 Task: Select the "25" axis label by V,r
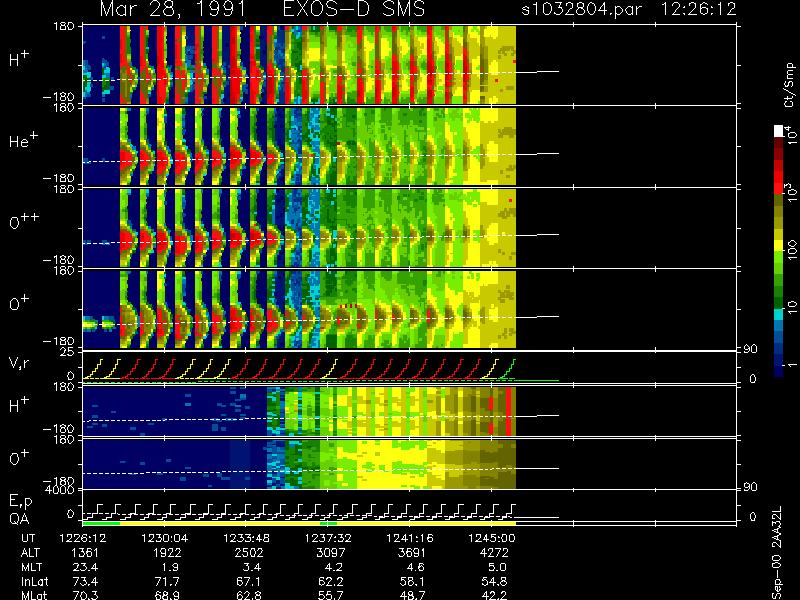click(69, 352)
